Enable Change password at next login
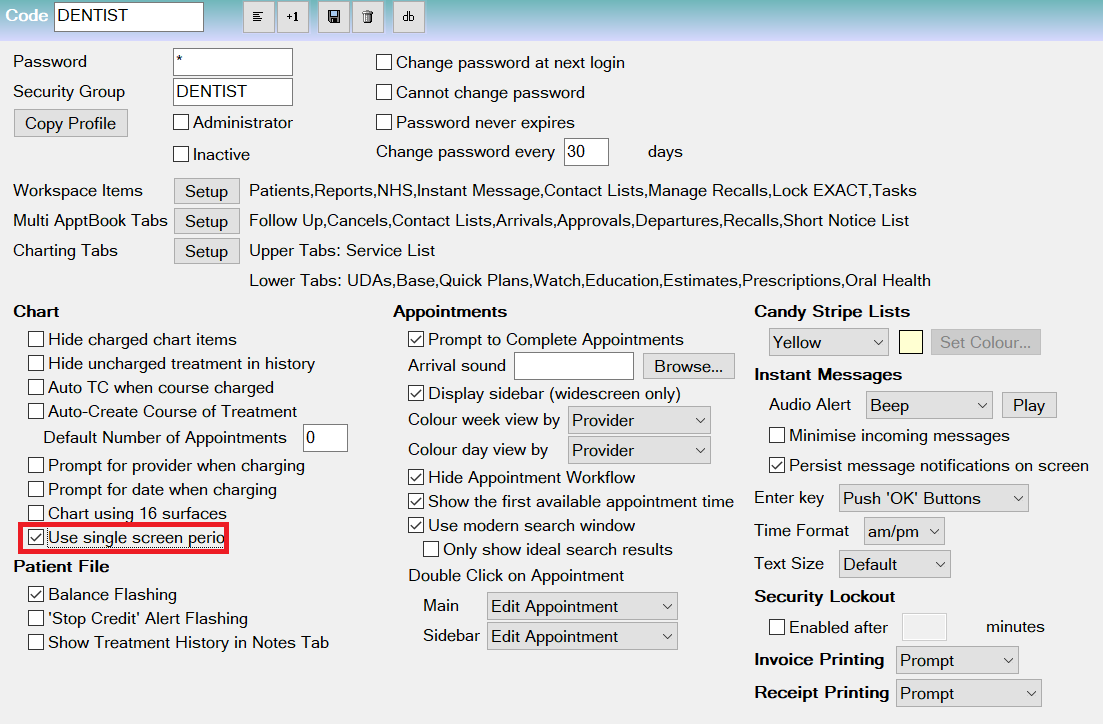The height and width of the screenshot is (724, 1103). (384, 63)
